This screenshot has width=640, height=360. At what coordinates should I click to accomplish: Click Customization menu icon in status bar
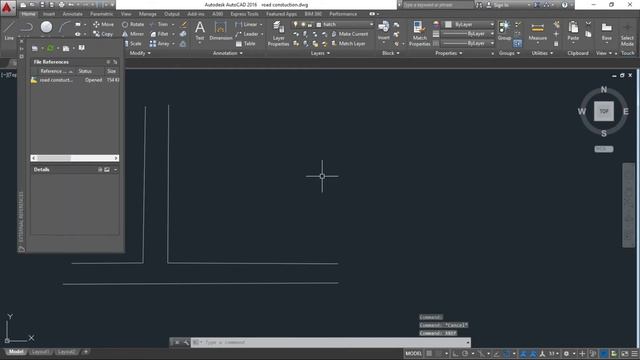click(634, 353)
